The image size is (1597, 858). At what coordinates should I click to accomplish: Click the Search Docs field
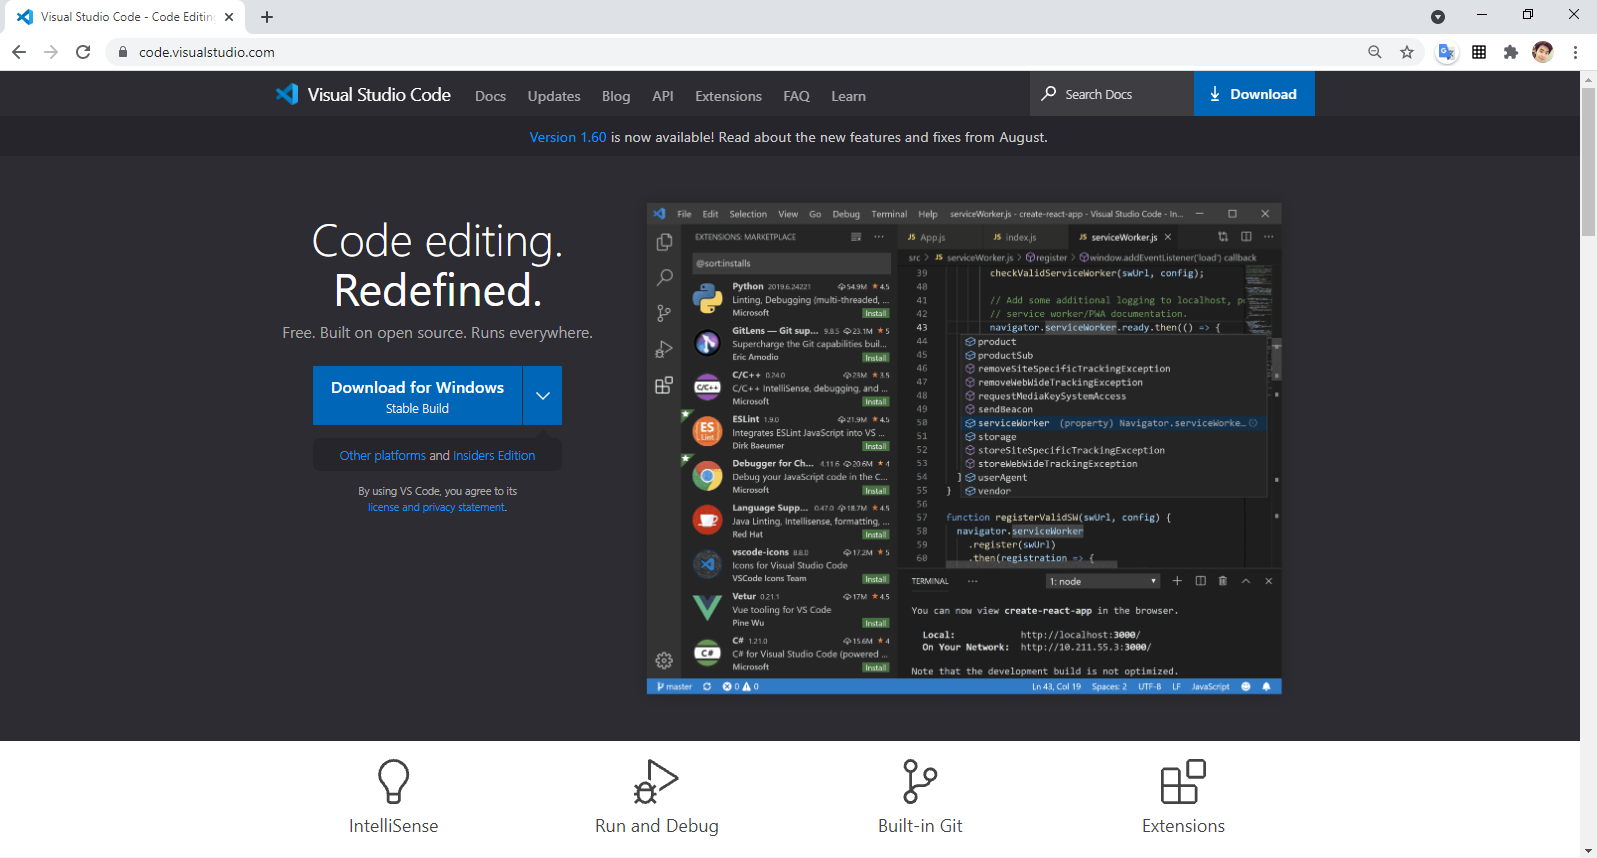(x=1112, y=94)
